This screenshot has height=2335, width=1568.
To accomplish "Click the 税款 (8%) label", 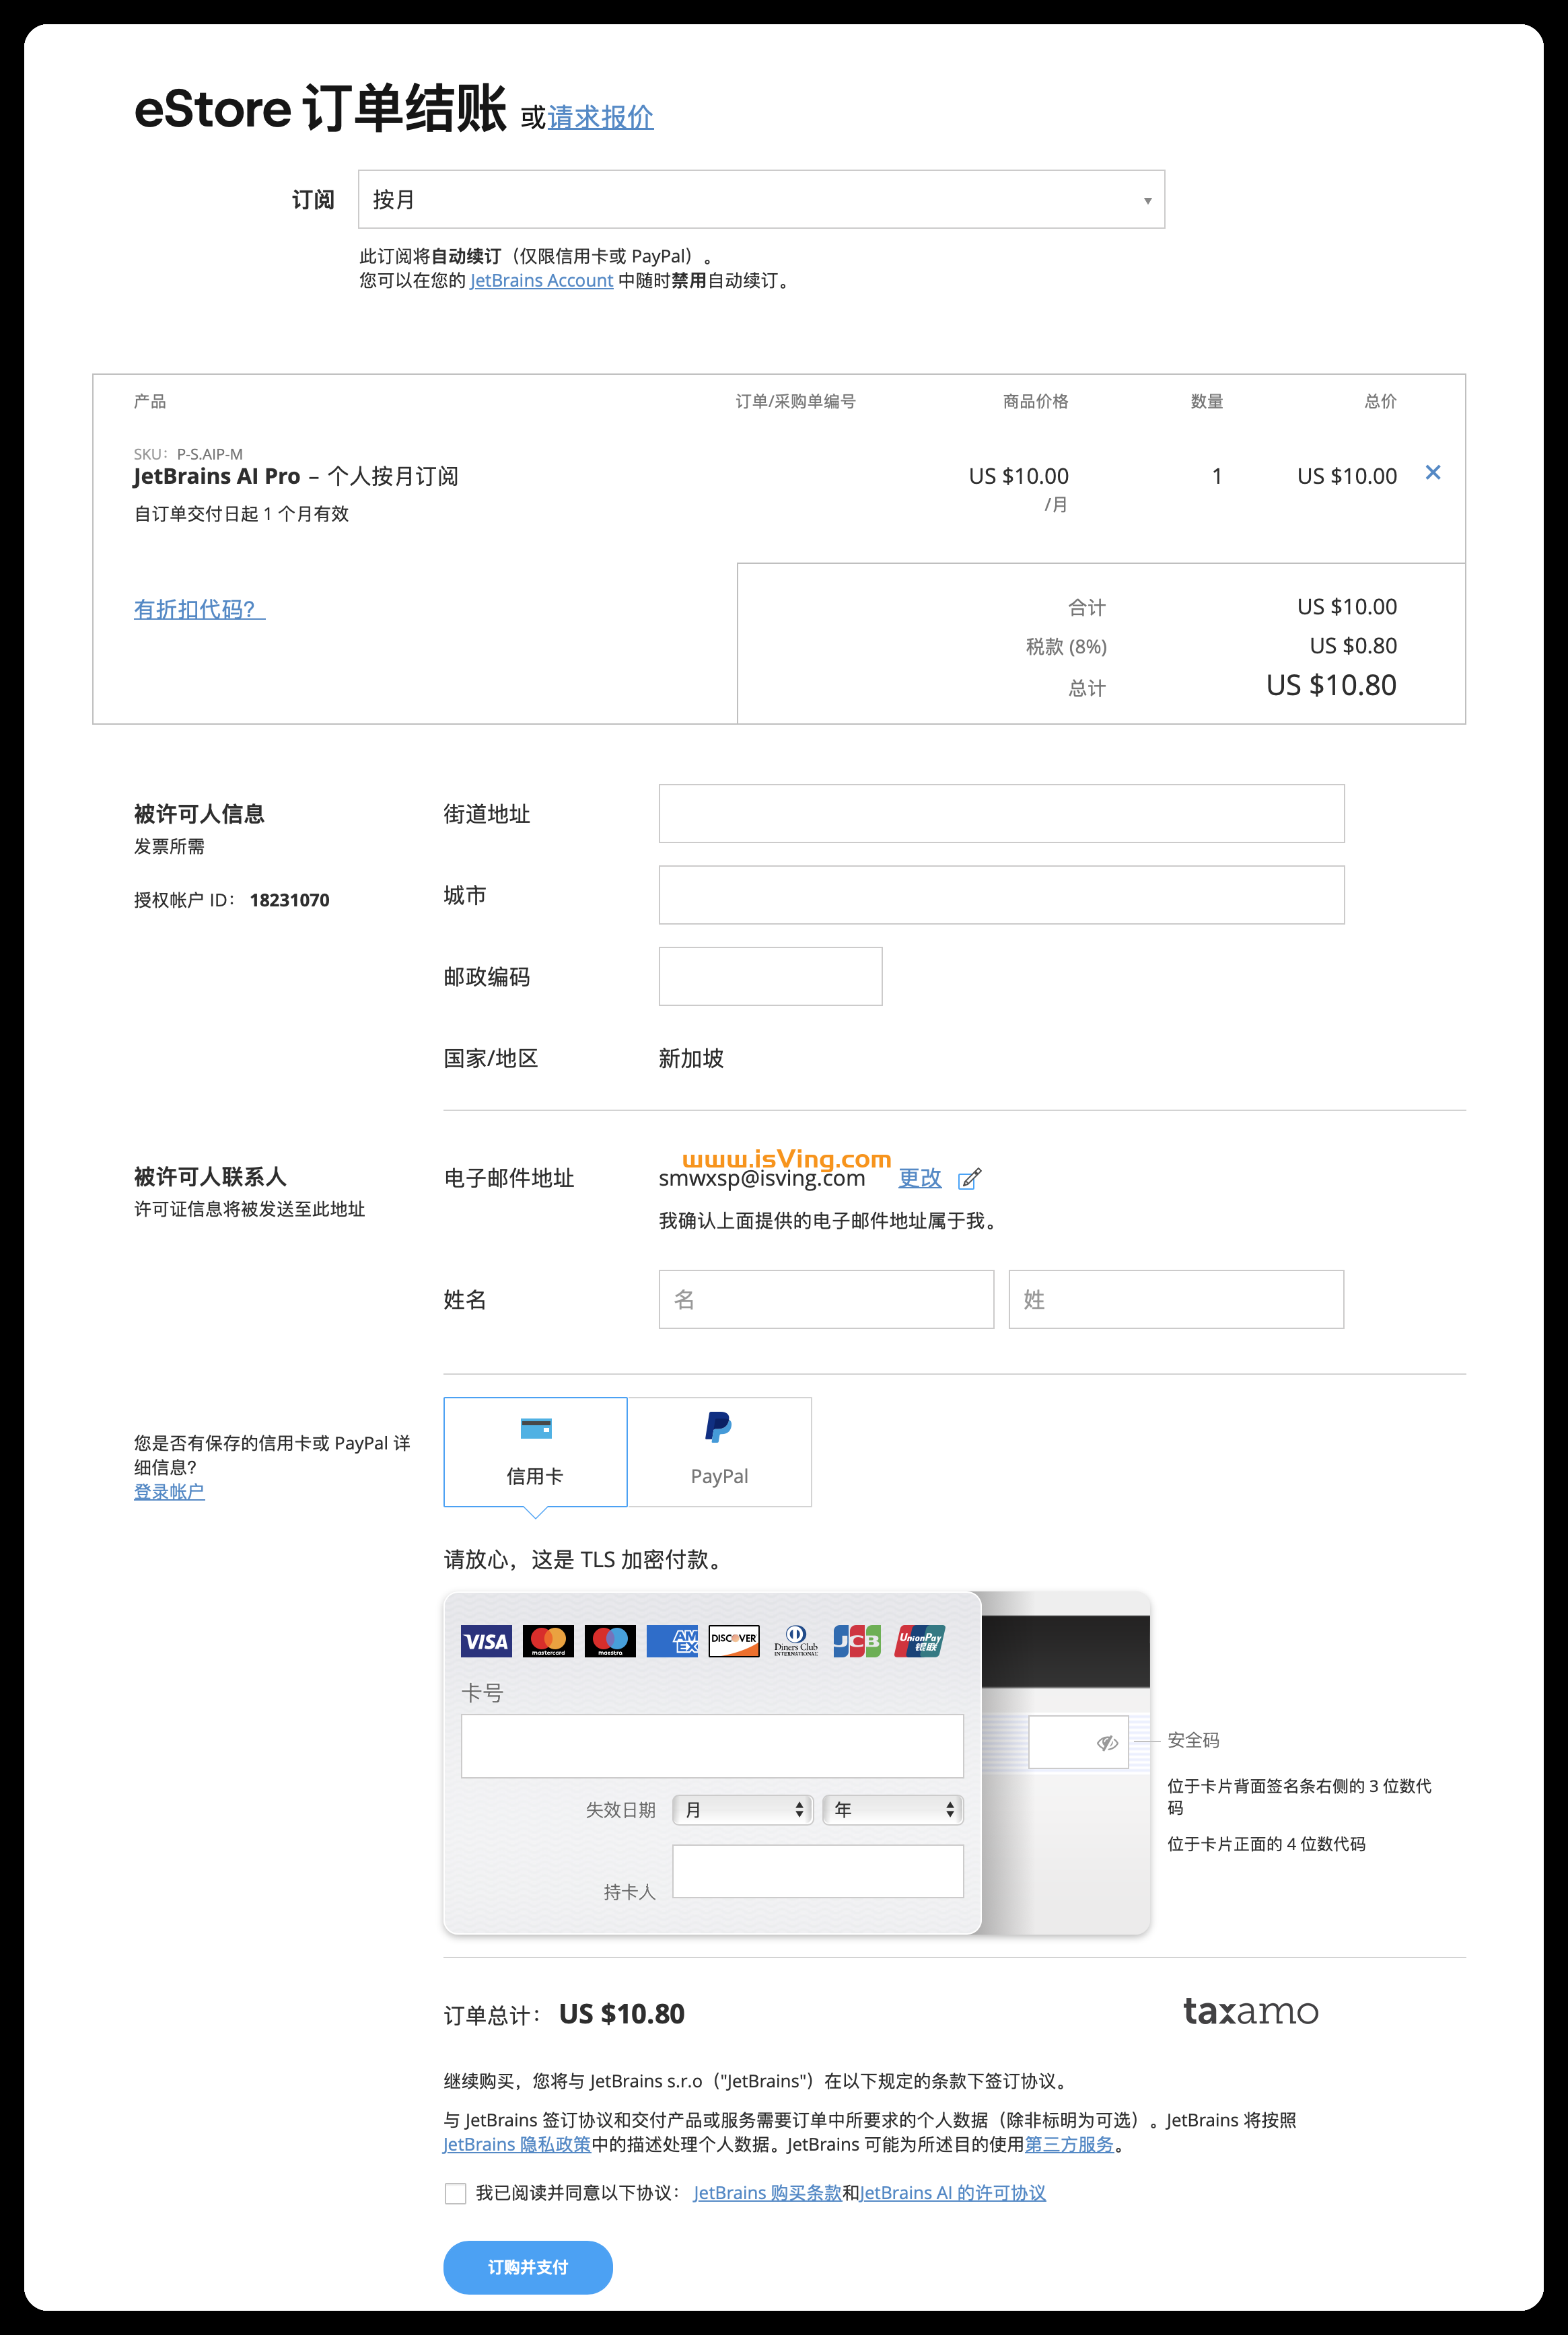I will click(x=1066, y=647).
